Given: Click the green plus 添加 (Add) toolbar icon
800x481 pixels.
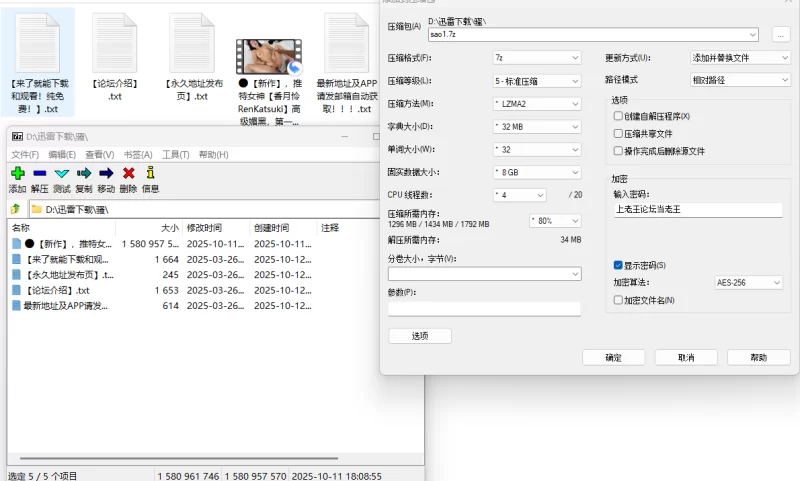Looking at the screenshot, I should pyautogui.click(x=17, y=174).
